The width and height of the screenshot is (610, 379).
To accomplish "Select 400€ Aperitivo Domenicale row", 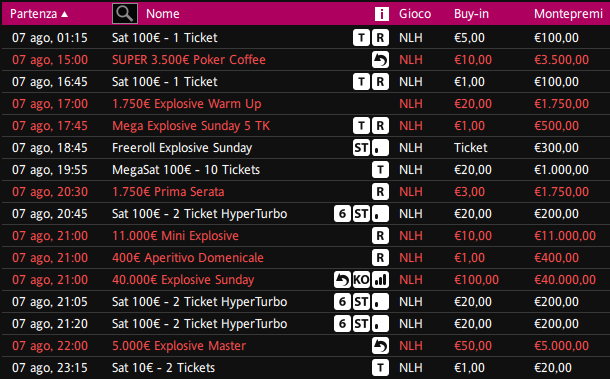I will click(305, 258).
